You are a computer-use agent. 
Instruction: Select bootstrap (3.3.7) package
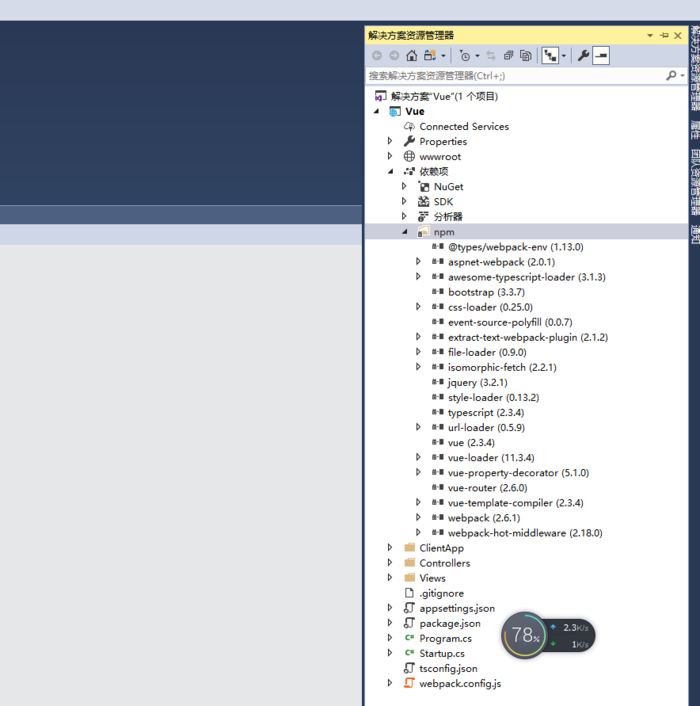pos(486,292)
